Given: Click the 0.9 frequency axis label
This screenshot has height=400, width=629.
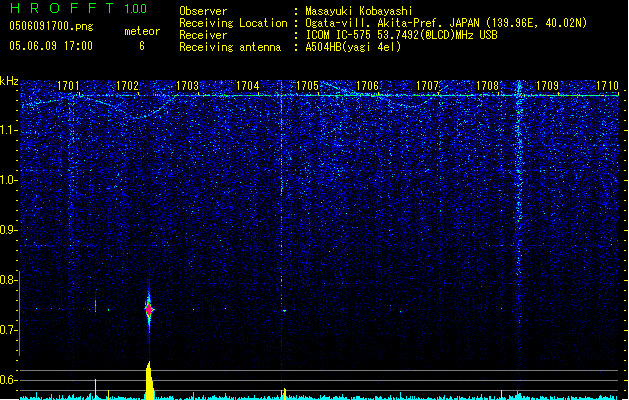Looking at the screenshot, I should coord(8,230).
